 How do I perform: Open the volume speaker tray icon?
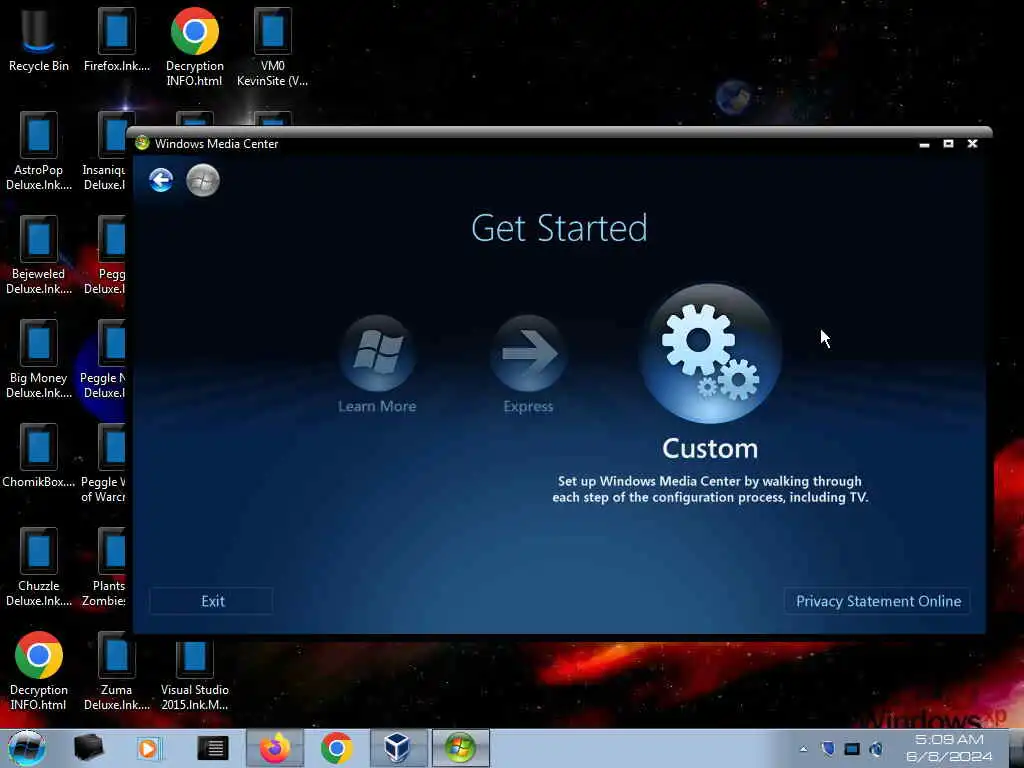coord(876,748)
